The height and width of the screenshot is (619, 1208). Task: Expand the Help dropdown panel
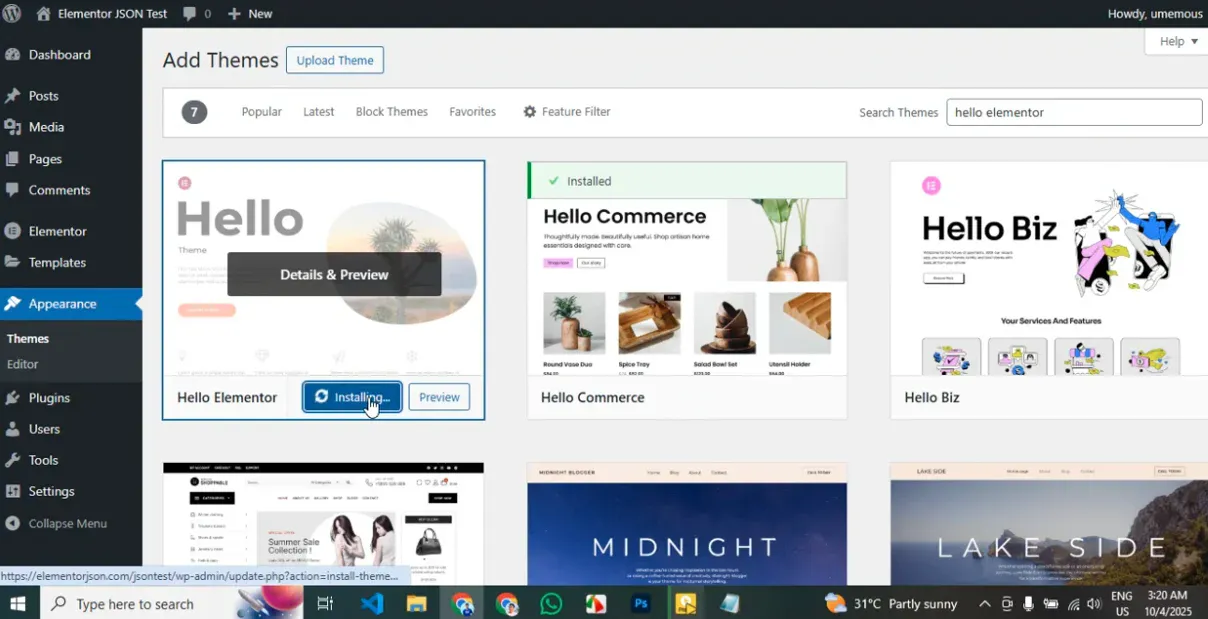tap(1178, 41)
